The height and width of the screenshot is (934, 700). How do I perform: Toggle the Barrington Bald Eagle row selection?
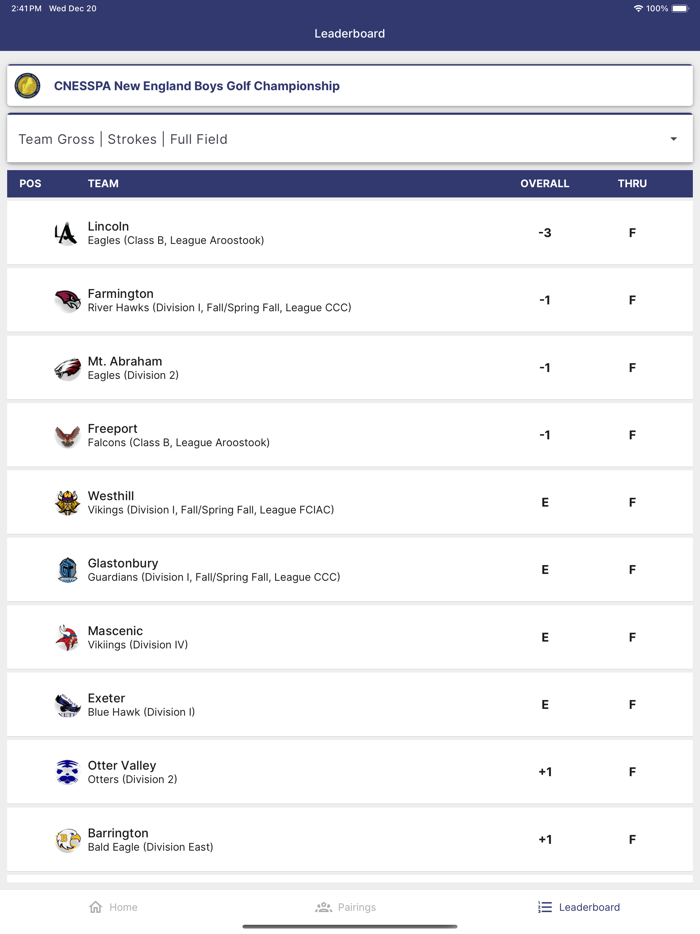(x=350, y=839)
